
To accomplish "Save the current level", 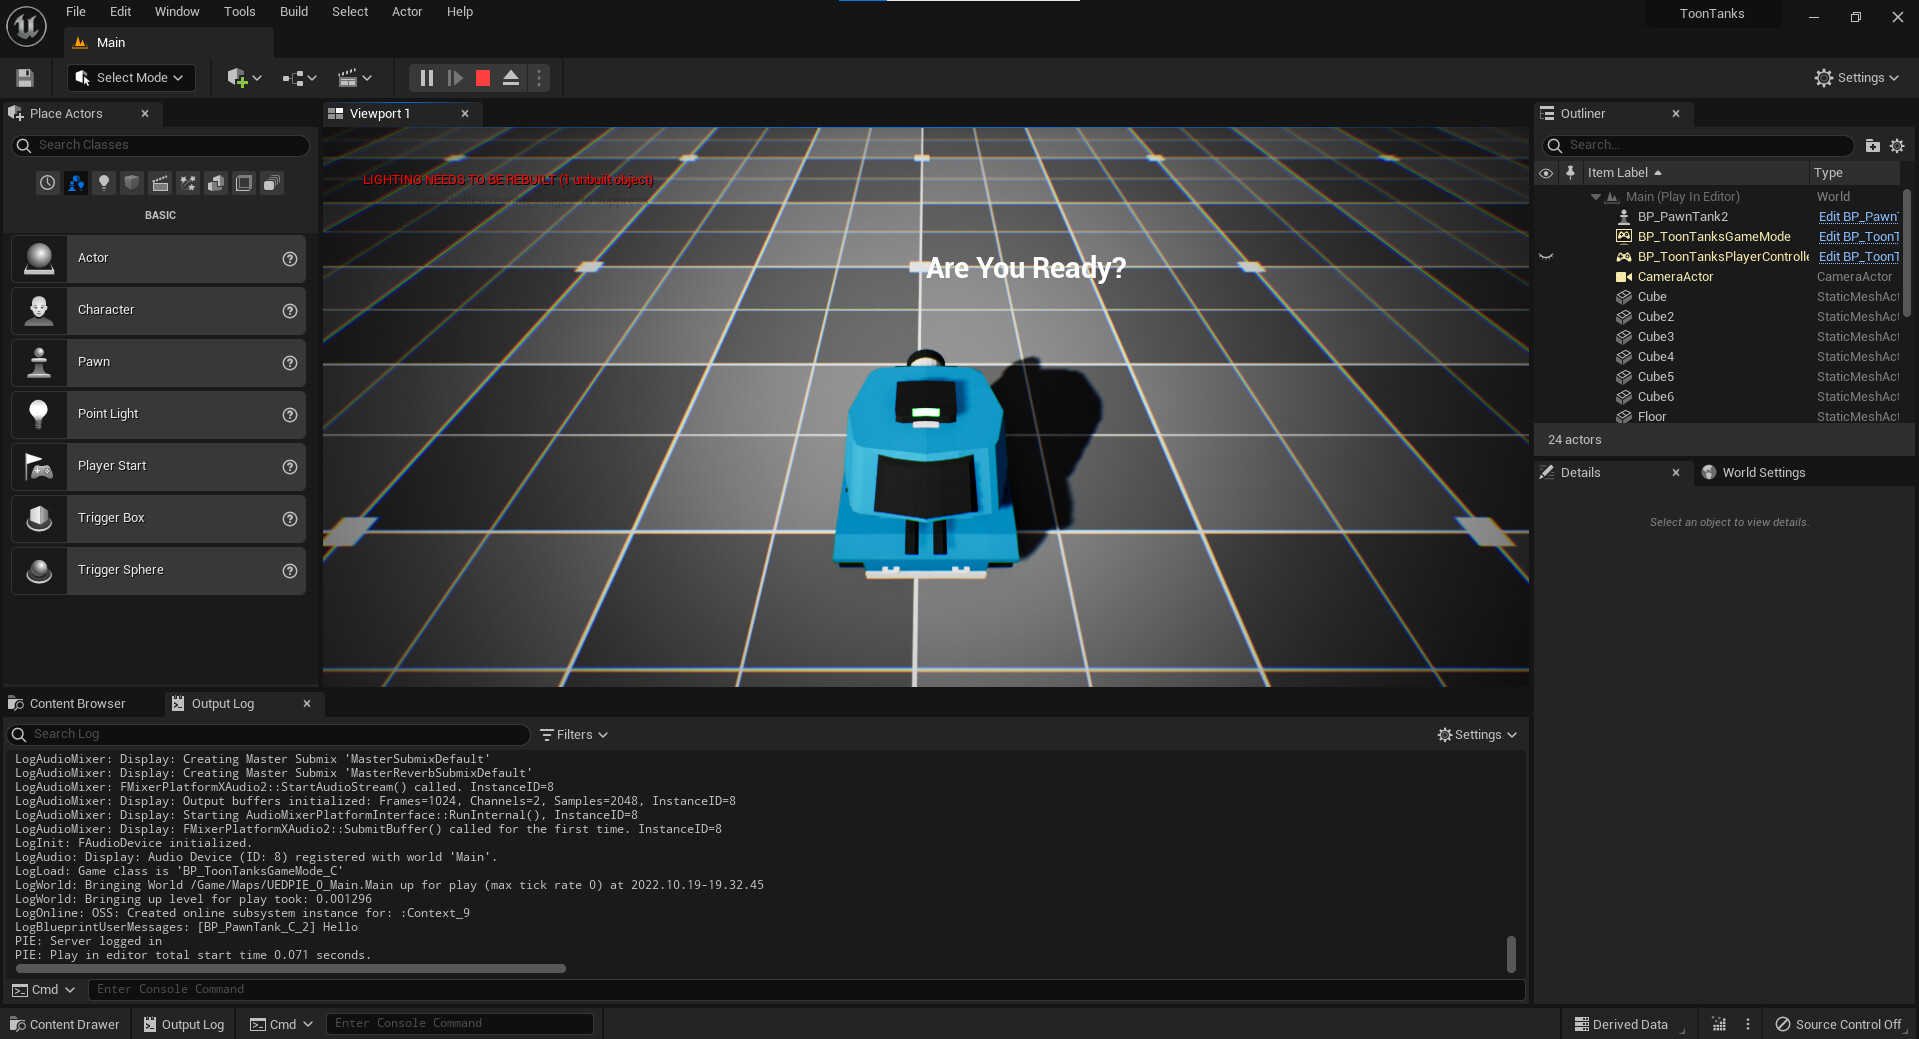I will point(25,78).
